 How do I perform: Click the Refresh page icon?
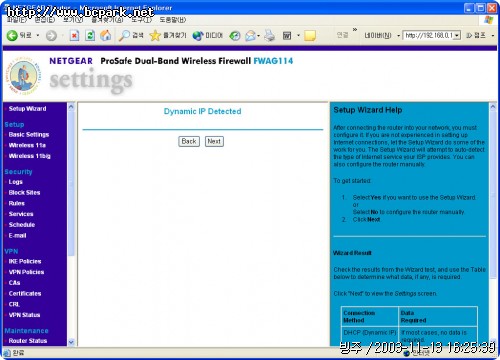click(90, 35)
